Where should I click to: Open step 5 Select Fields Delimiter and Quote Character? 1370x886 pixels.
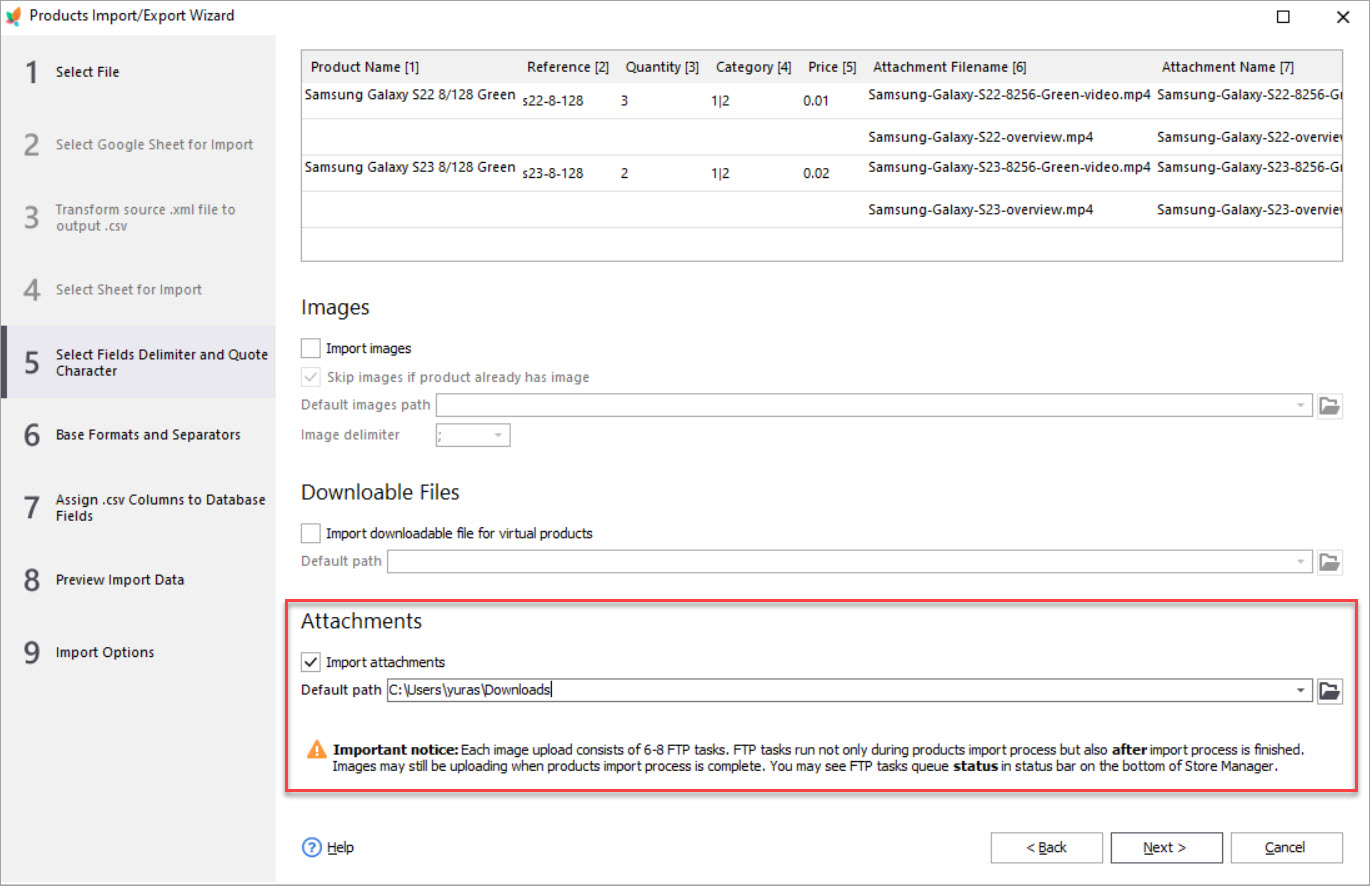click(x=138, y=362)
